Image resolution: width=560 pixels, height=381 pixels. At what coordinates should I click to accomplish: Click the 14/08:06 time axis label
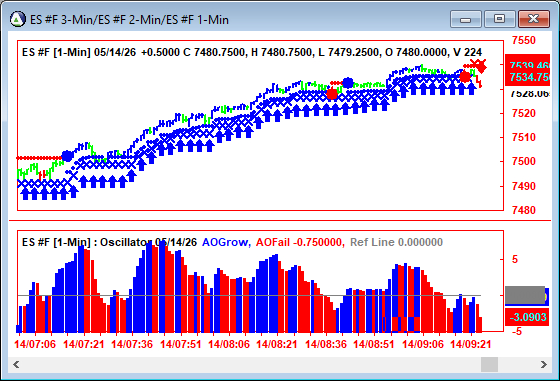tap(229, 344)
